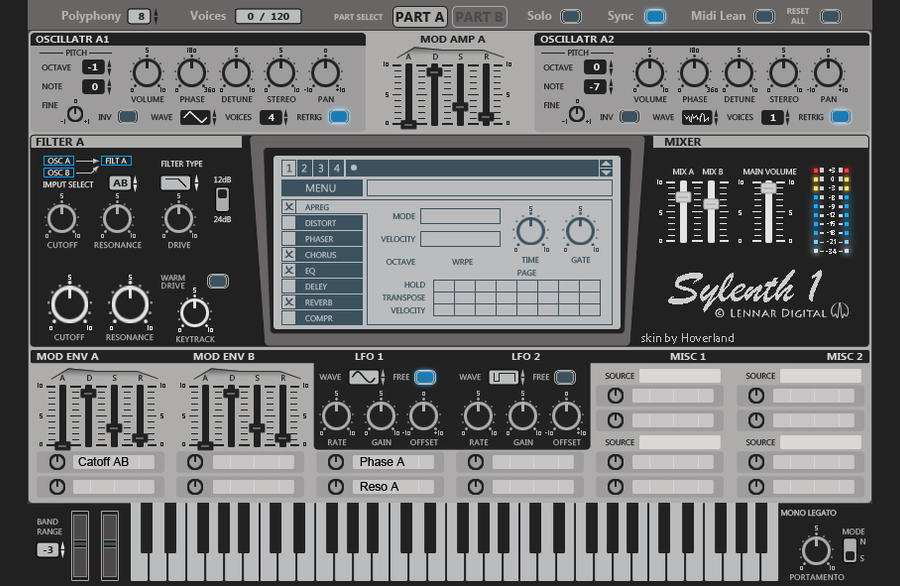This screenshot has width=900, height=586.
Task: Click the Oscillator A1 Fine tune knob
Action: [75, 114]
